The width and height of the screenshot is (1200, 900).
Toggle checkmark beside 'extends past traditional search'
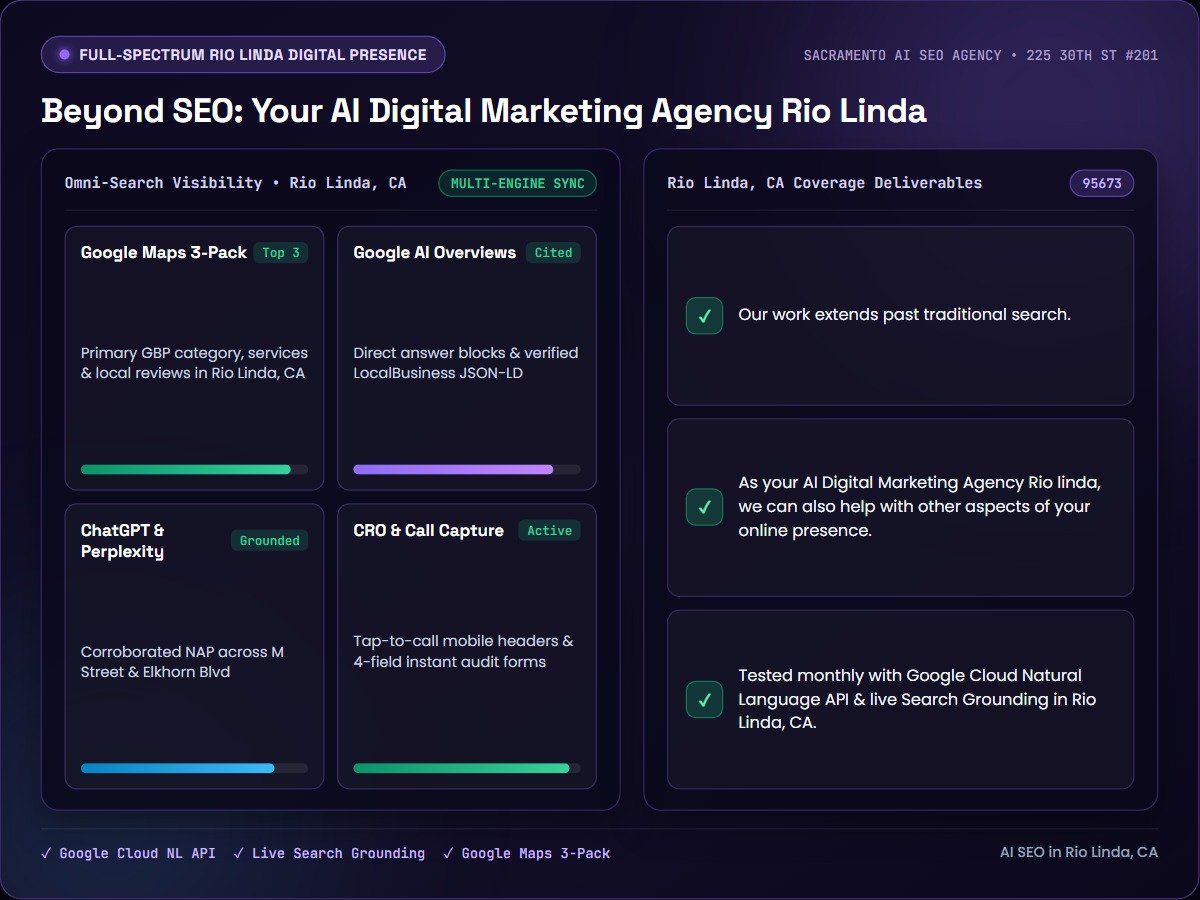coord(704,316)
